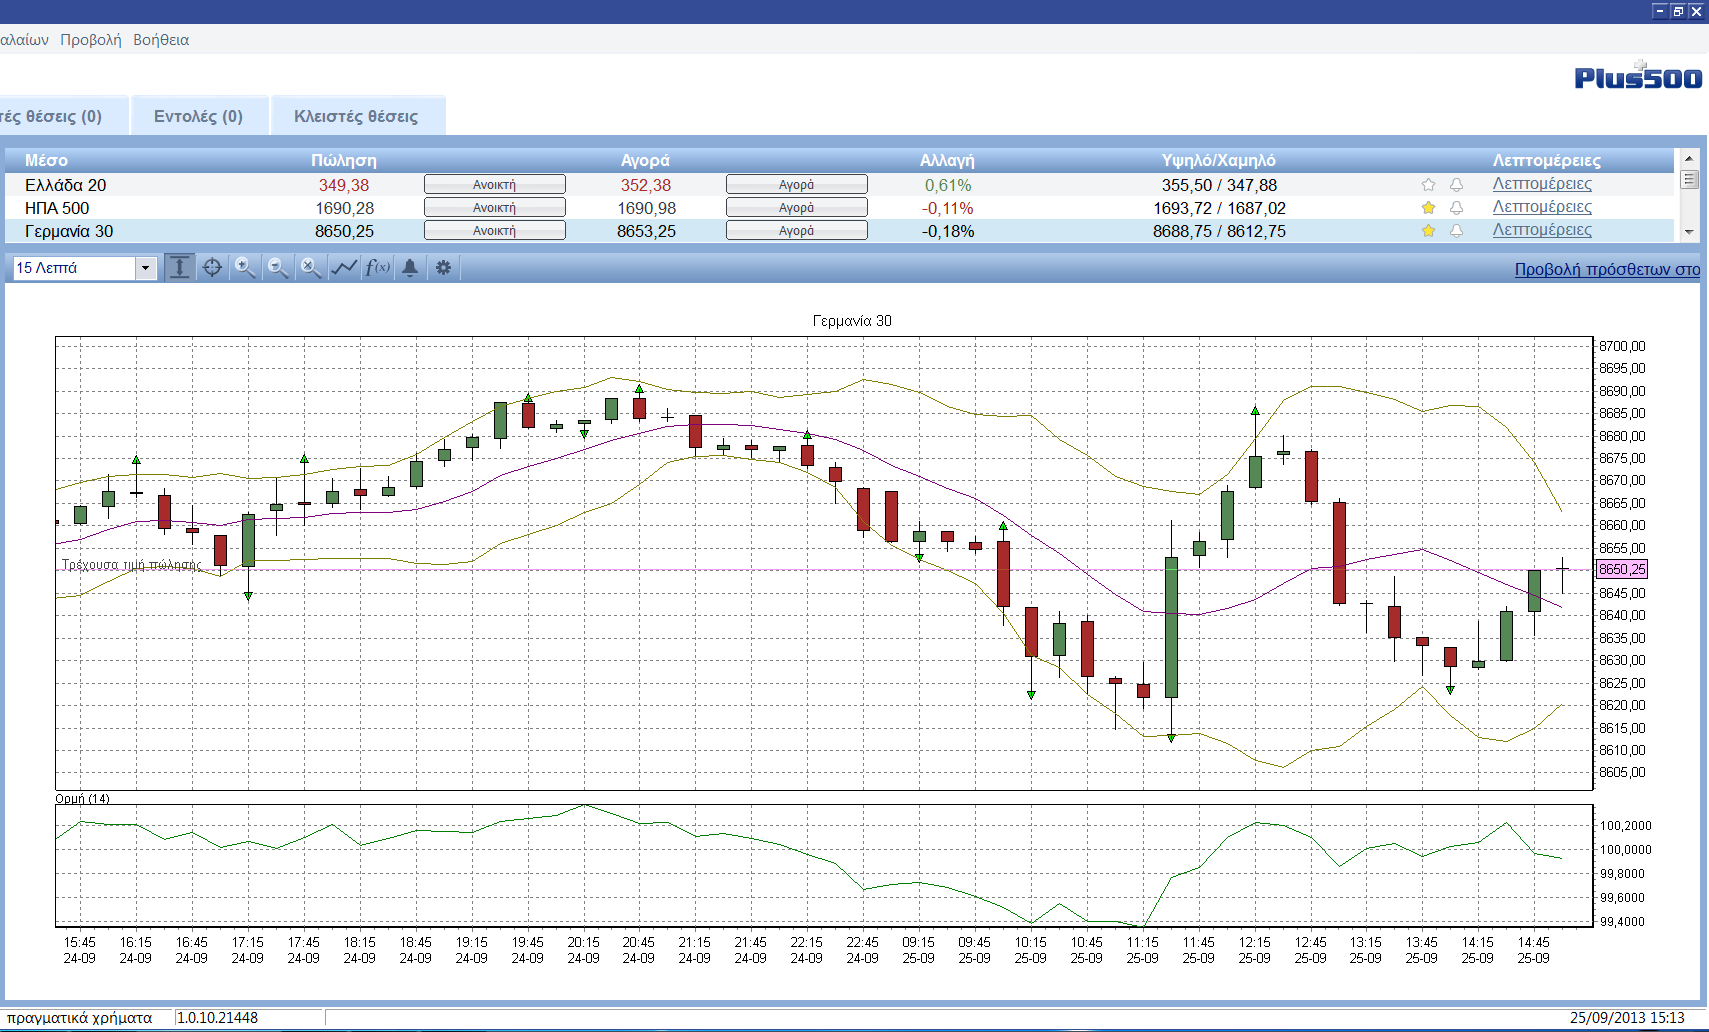Toggle the auto-scale vertical fit tool
The height and width of the screenshot is (1032, 1709).
179,267
